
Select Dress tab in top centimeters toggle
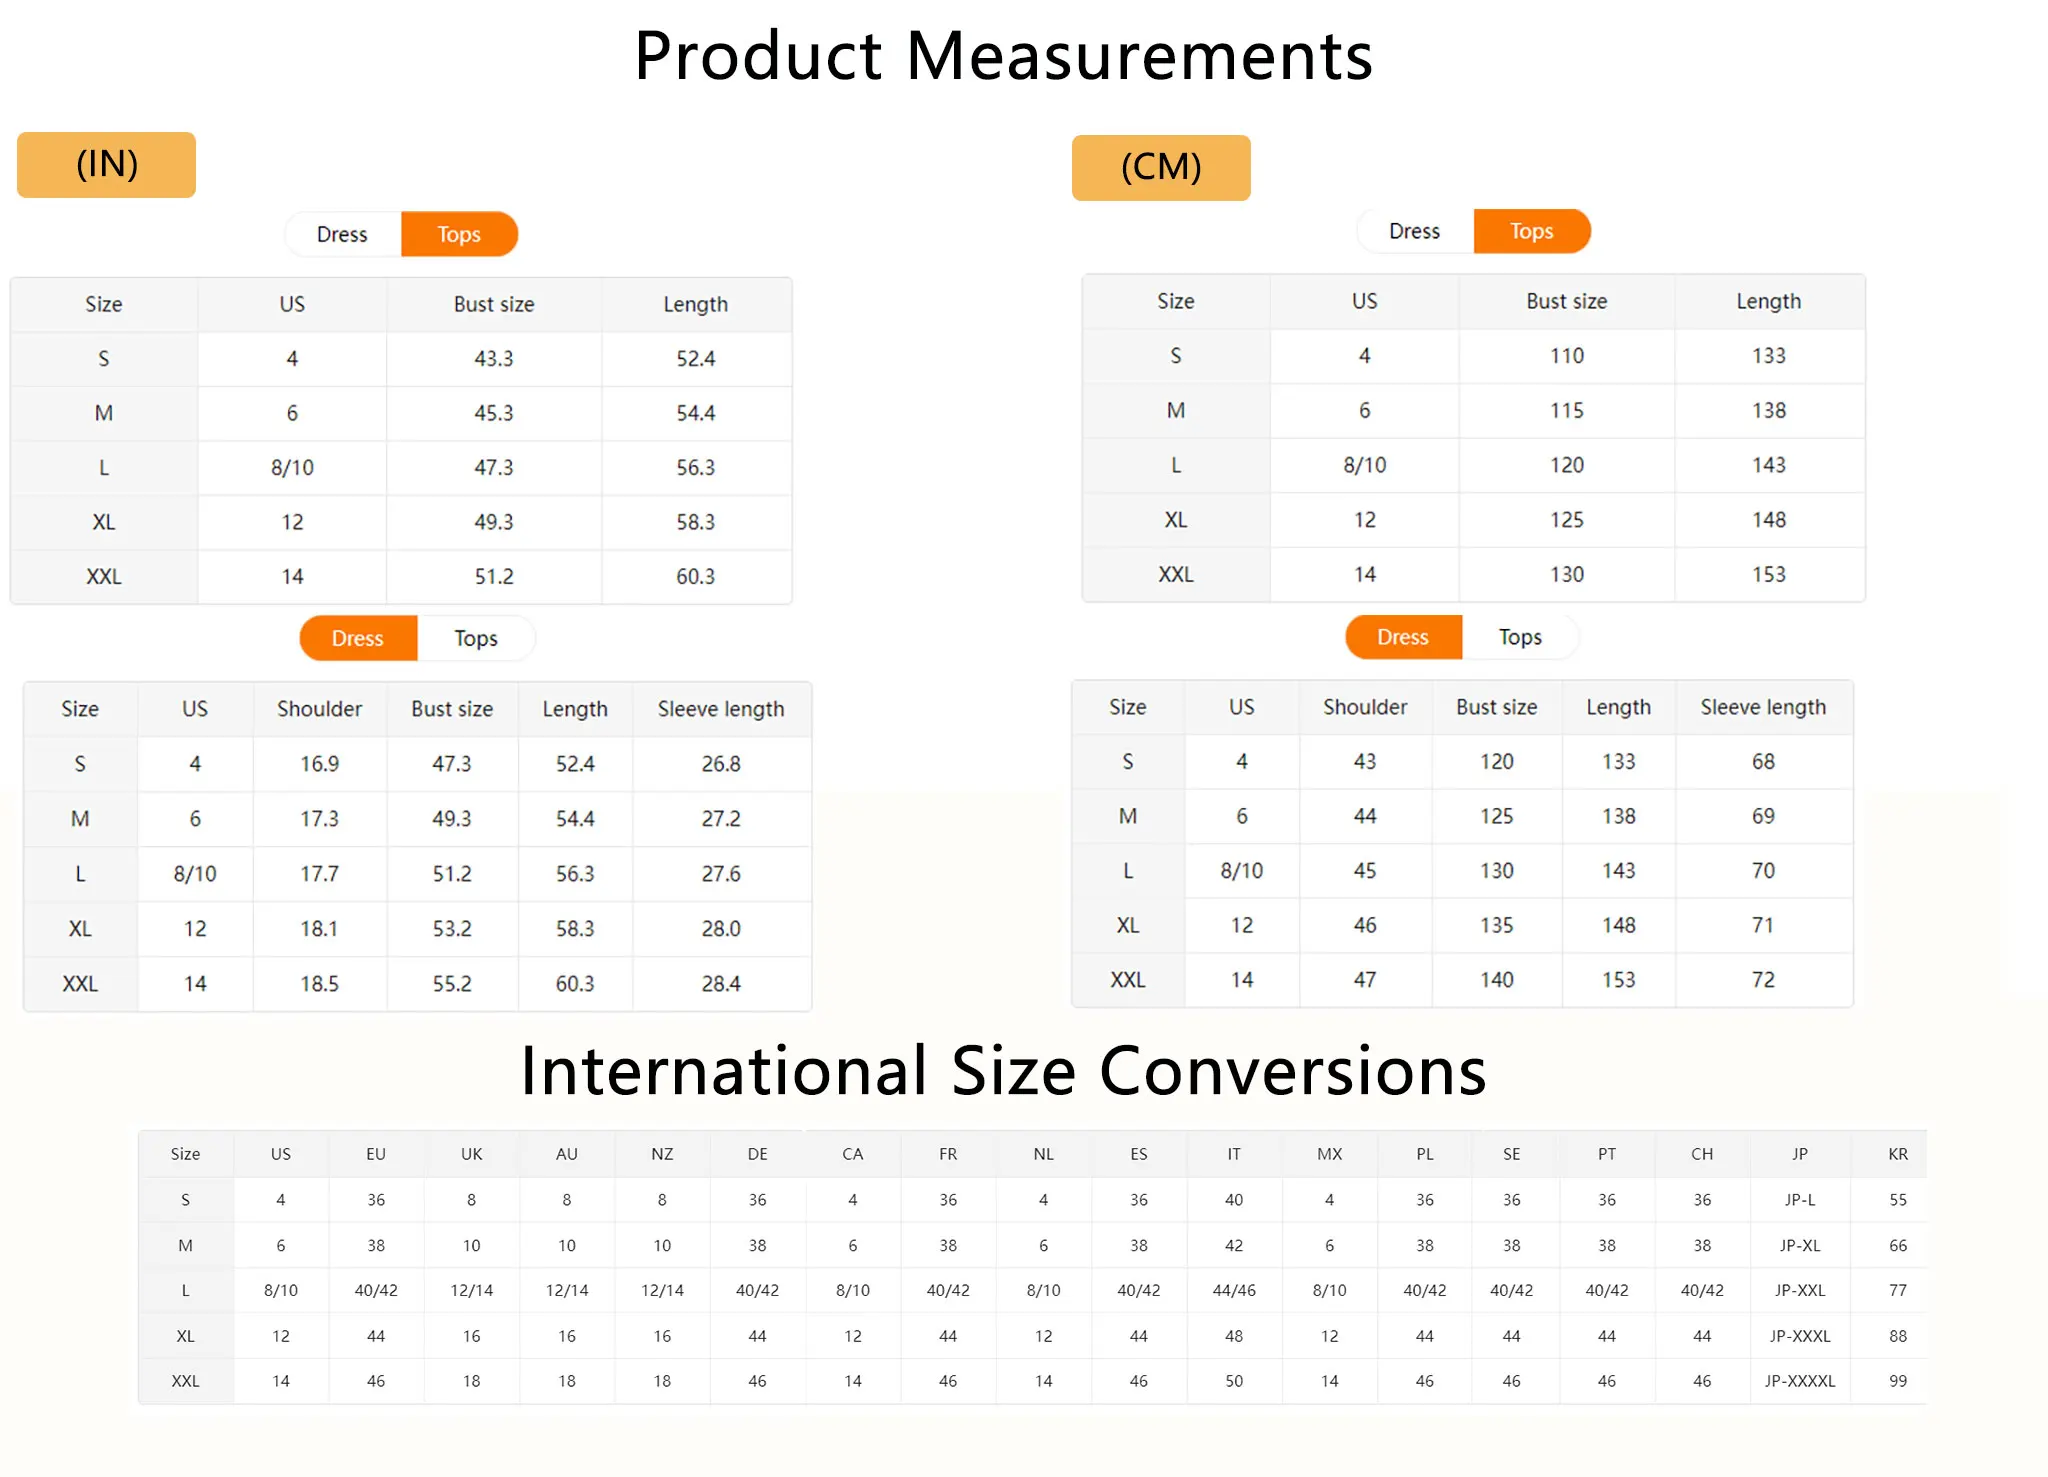coord(1414,231)
